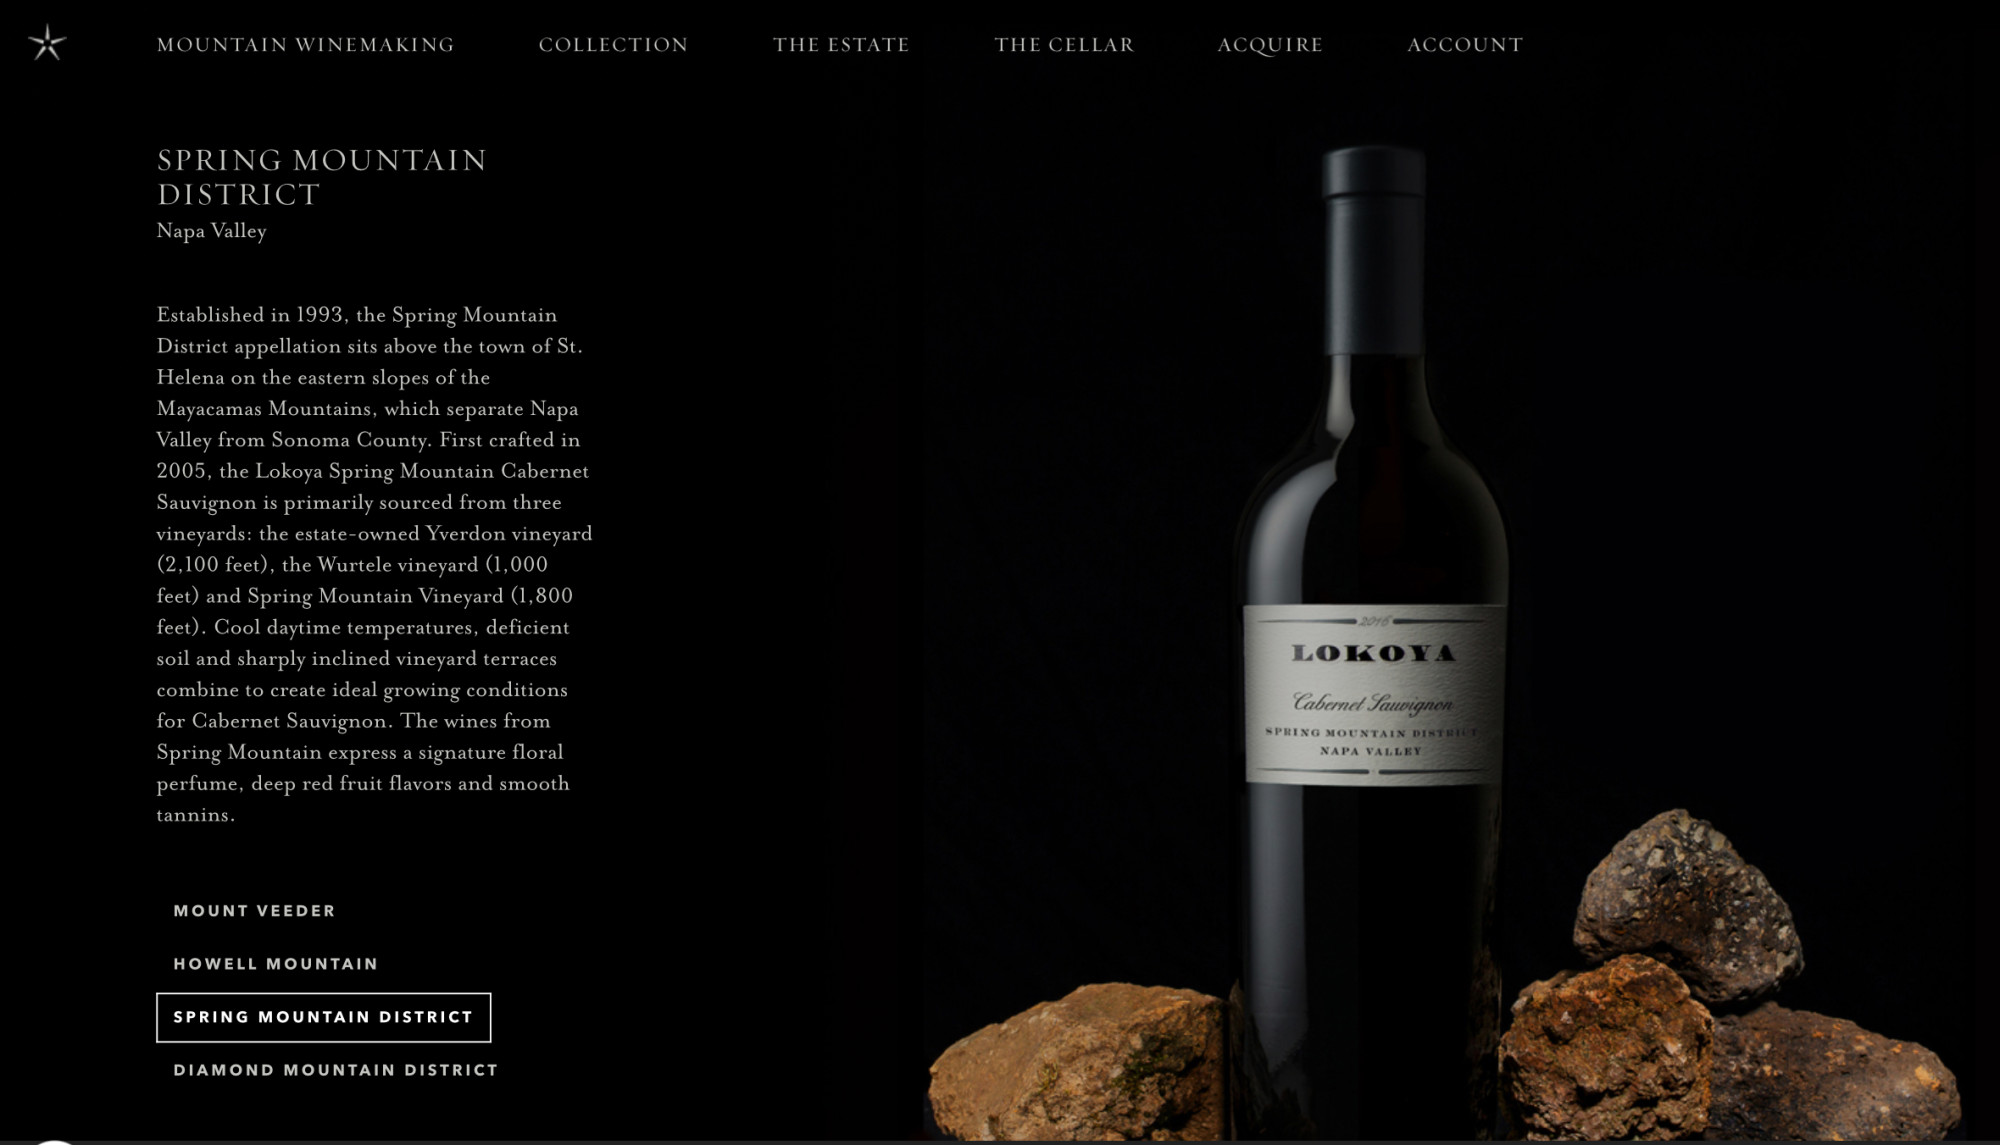Open the Account navigation link
Image resolution: width=2000 pixels, height=1145 pixels.
click(1465, 45)
